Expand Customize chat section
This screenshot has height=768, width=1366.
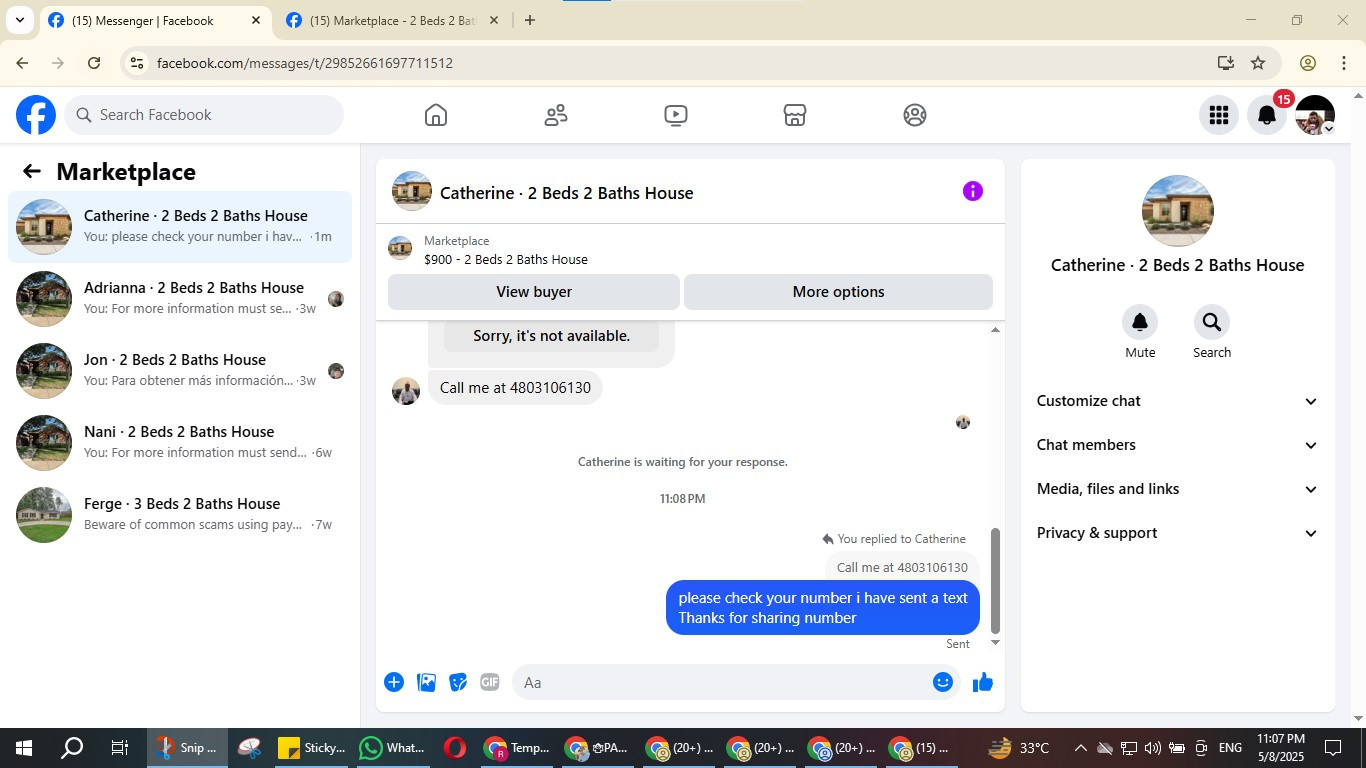point(1177,401)
